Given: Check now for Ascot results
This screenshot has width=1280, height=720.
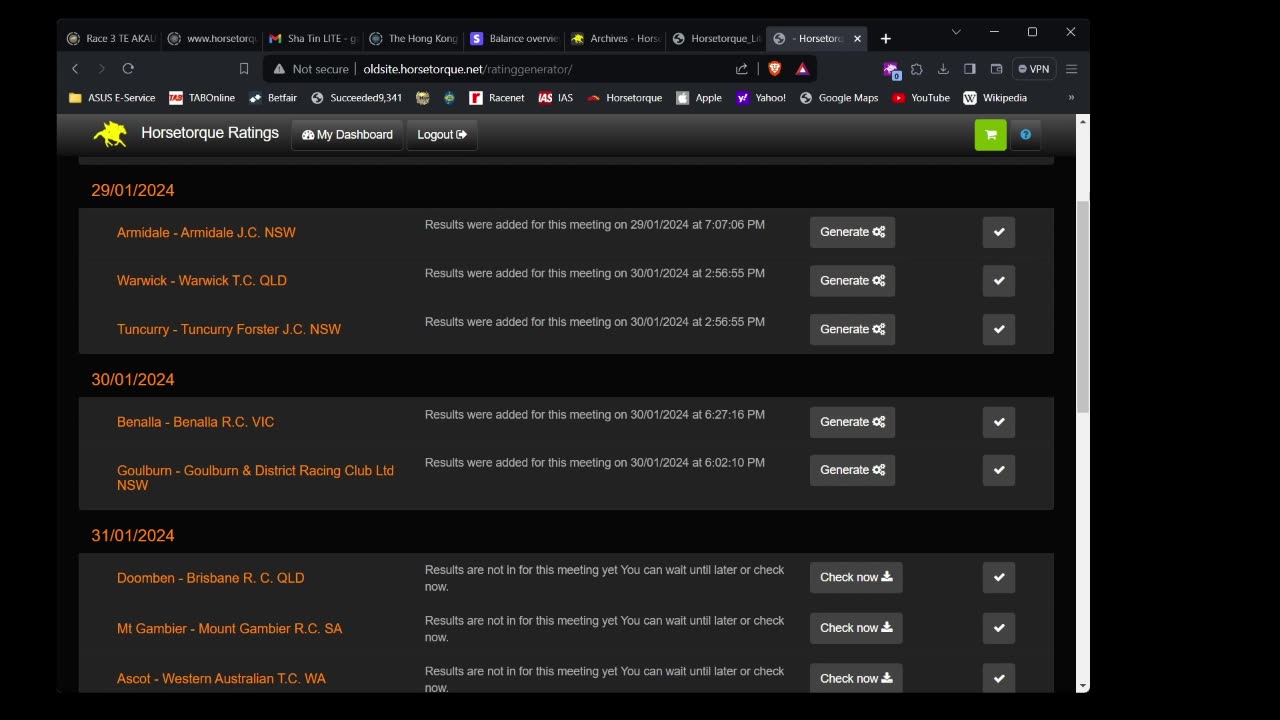Looking at the screenshot, I should point(856,678).
